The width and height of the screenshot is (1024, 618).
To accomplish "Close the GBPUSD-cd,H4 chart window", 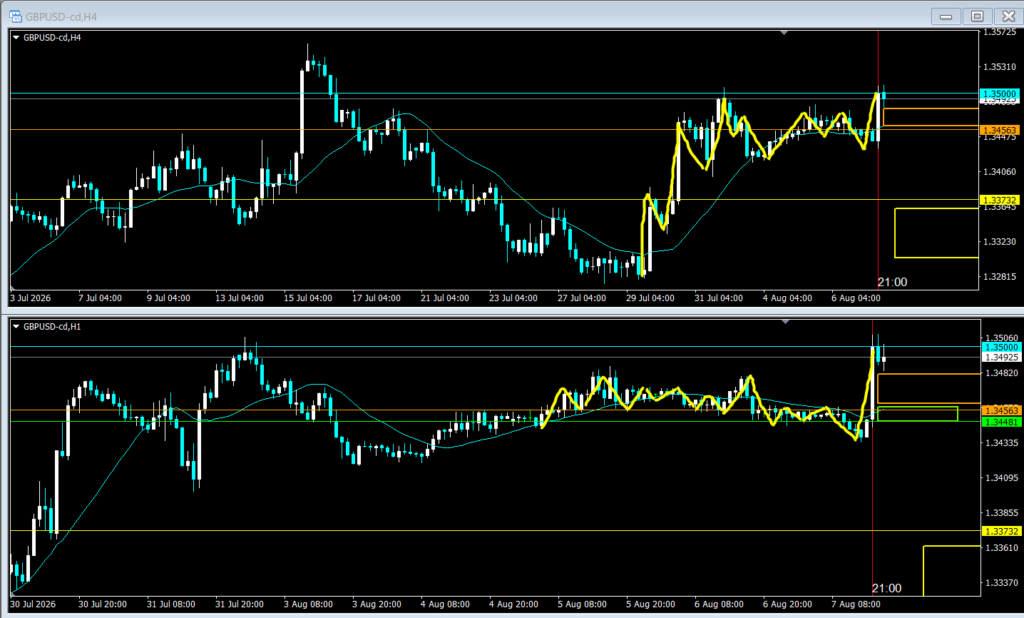I will click(x=1008, y=16).
